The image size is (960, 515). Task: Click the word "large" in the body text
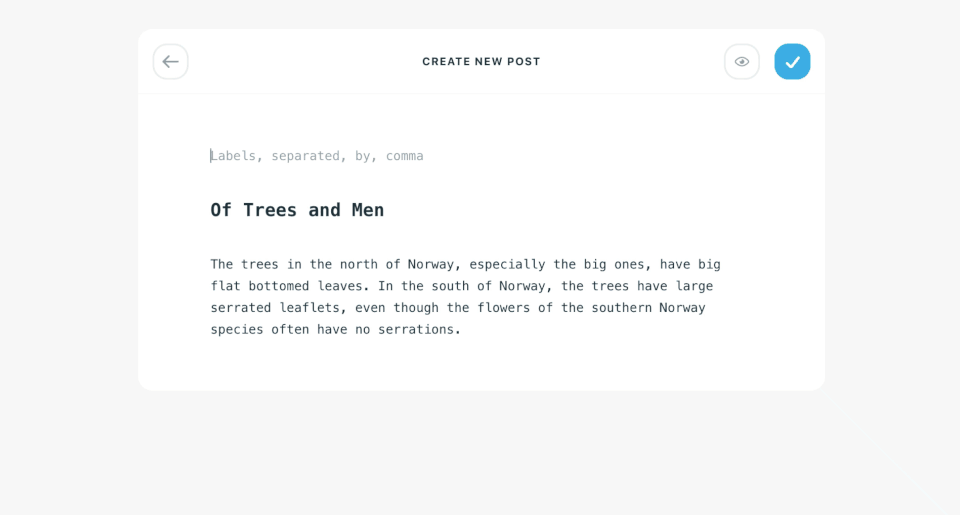tap(694, 286)
